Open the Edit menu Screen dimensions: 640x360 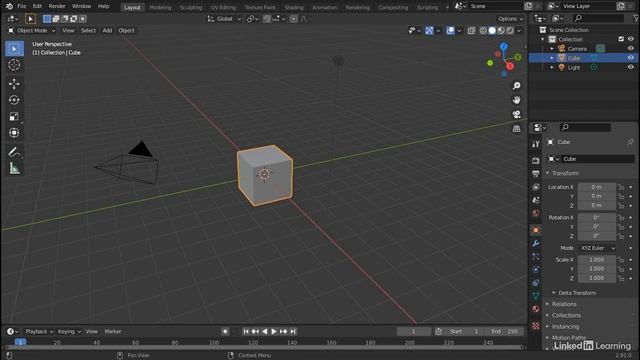[37, 6]
